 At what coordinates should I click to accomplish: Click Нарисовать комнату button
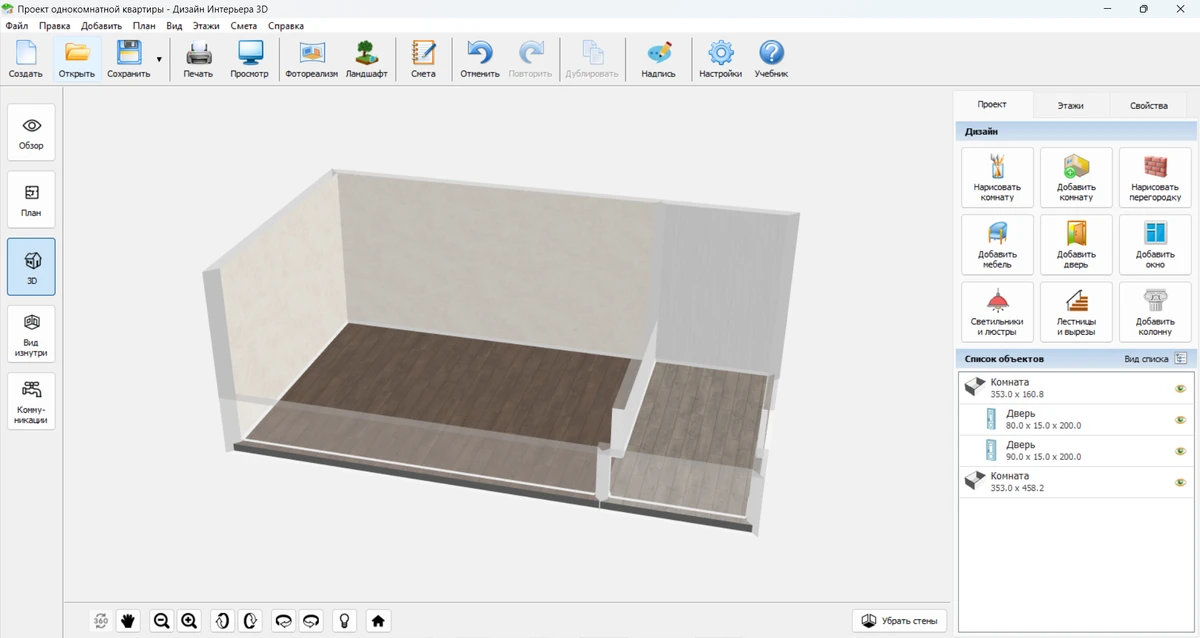(997, 177)
